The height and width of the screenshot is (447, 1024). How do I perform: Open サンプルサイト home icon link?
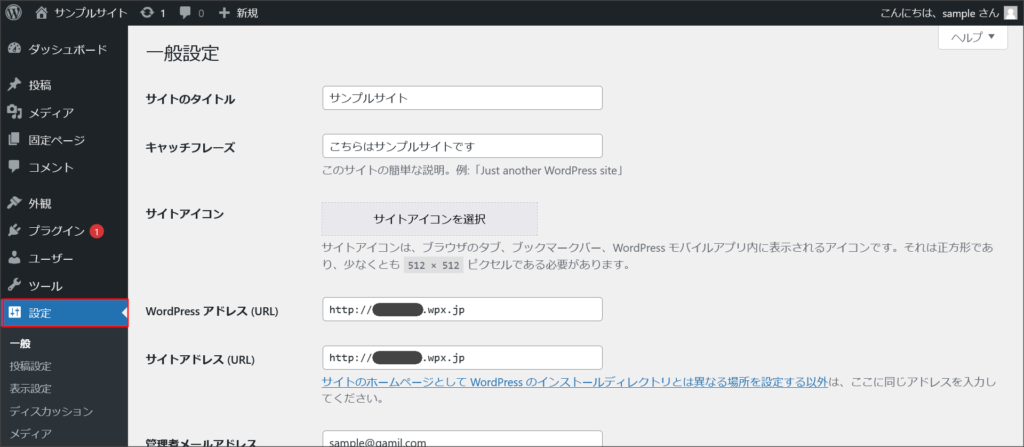[42, 12]
